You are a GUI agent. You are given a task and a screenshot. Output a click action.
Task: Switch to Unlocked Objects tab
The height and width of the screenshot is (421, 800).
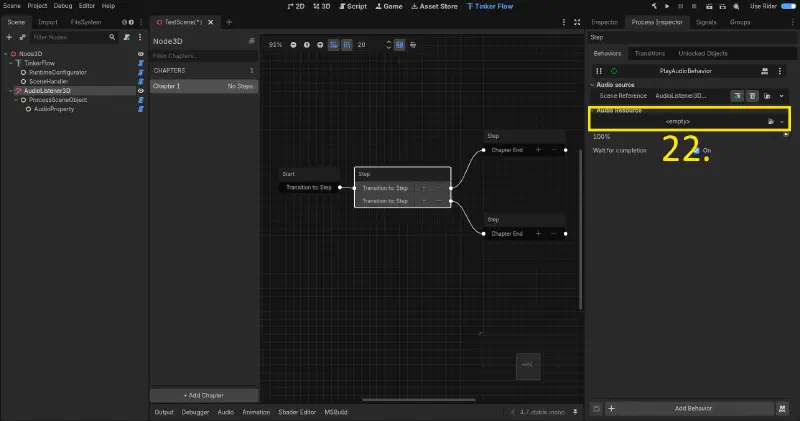tap(703, 54)
